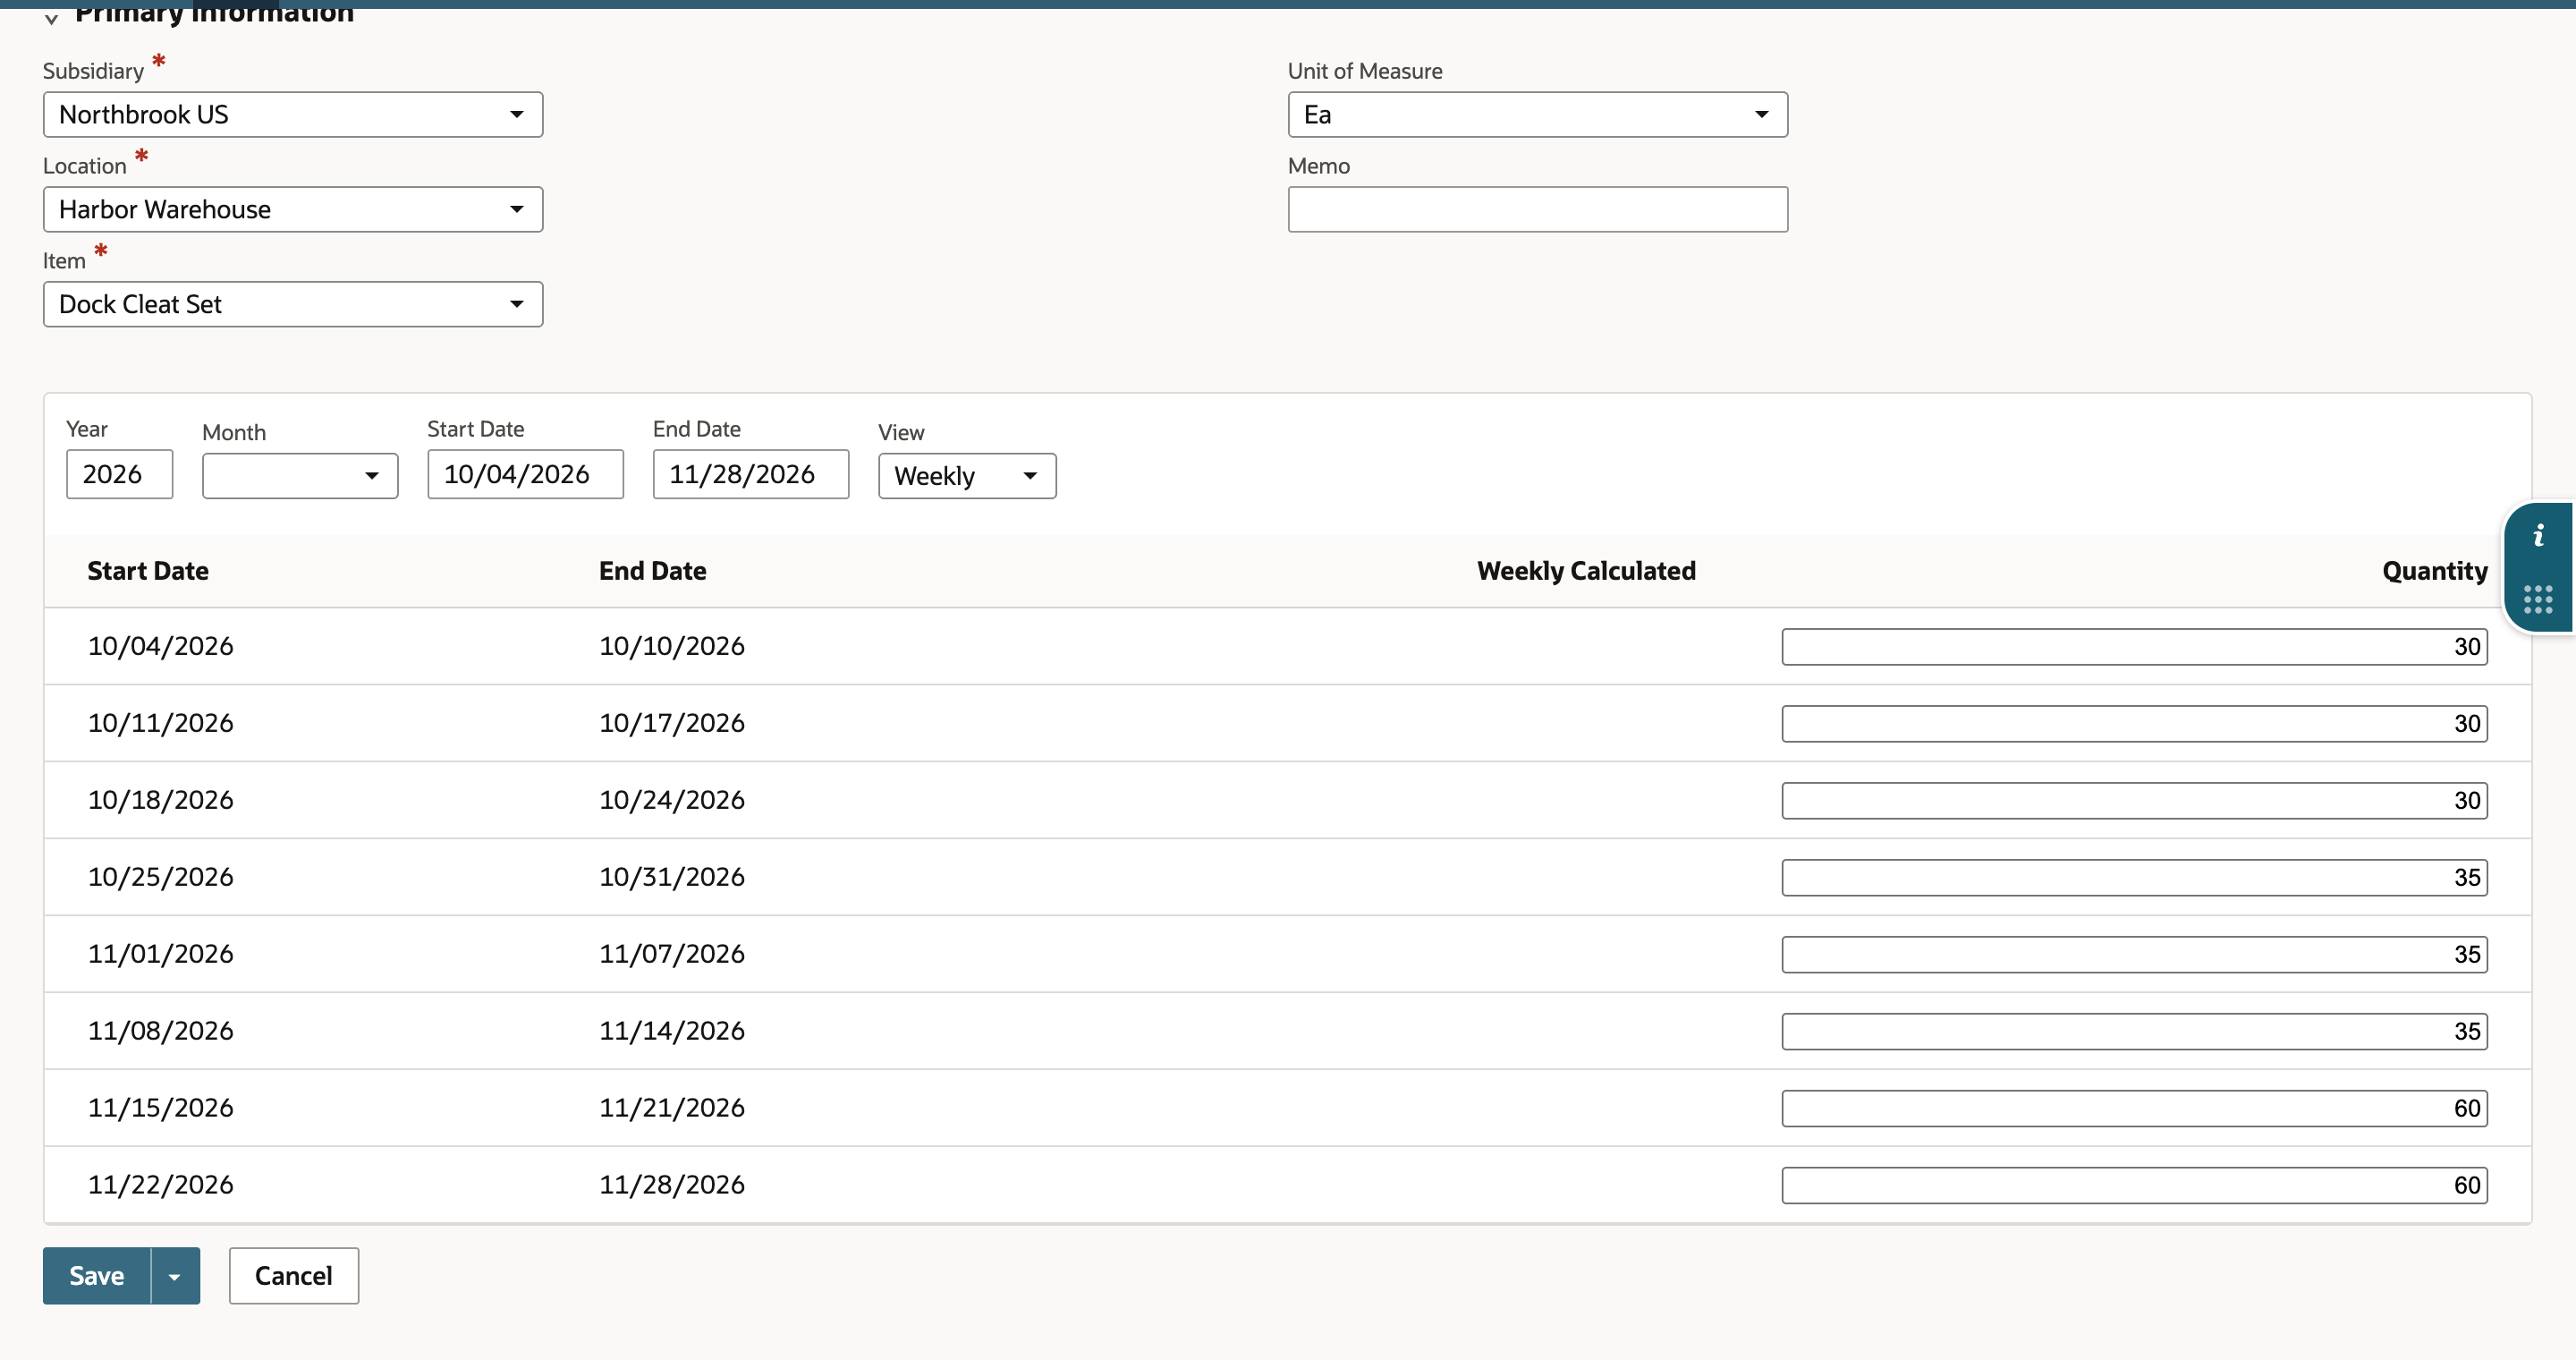Click the 11/07/2026 end date cell
This screenshot has width=2576, height=1360.
coord(672,954)
